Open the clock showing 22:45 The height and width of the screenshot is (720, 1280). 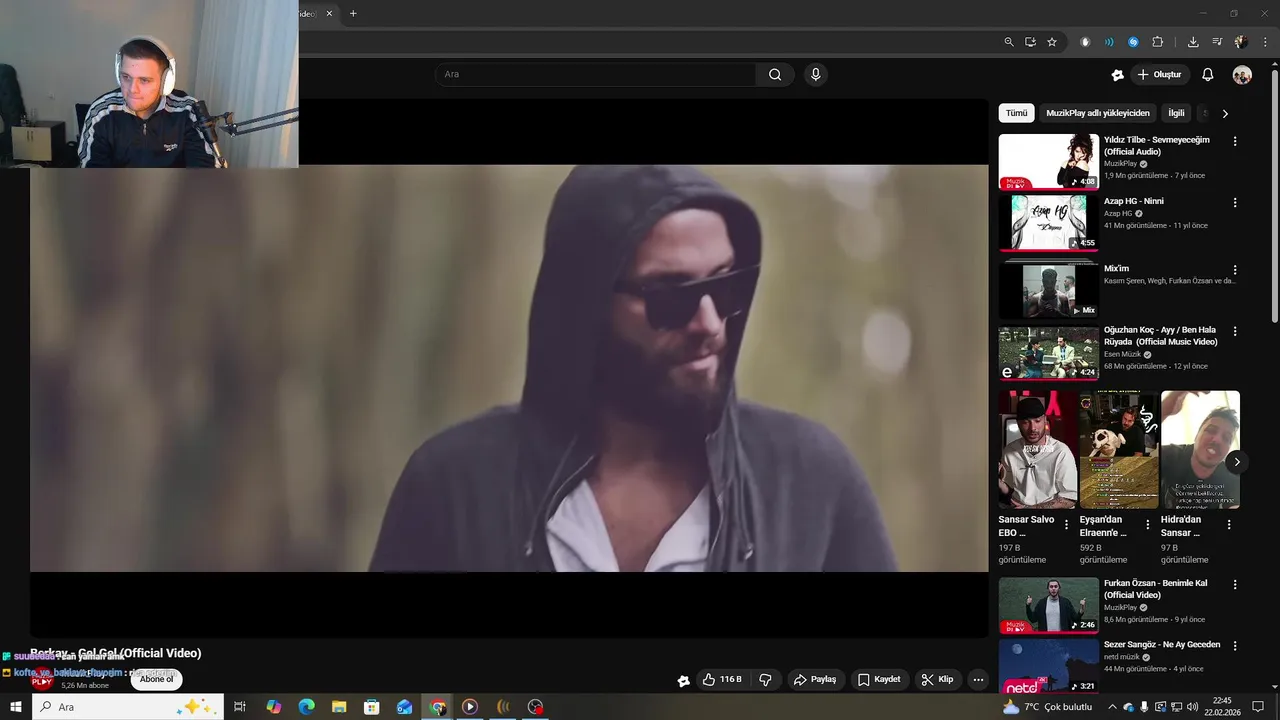[1222, 707]
